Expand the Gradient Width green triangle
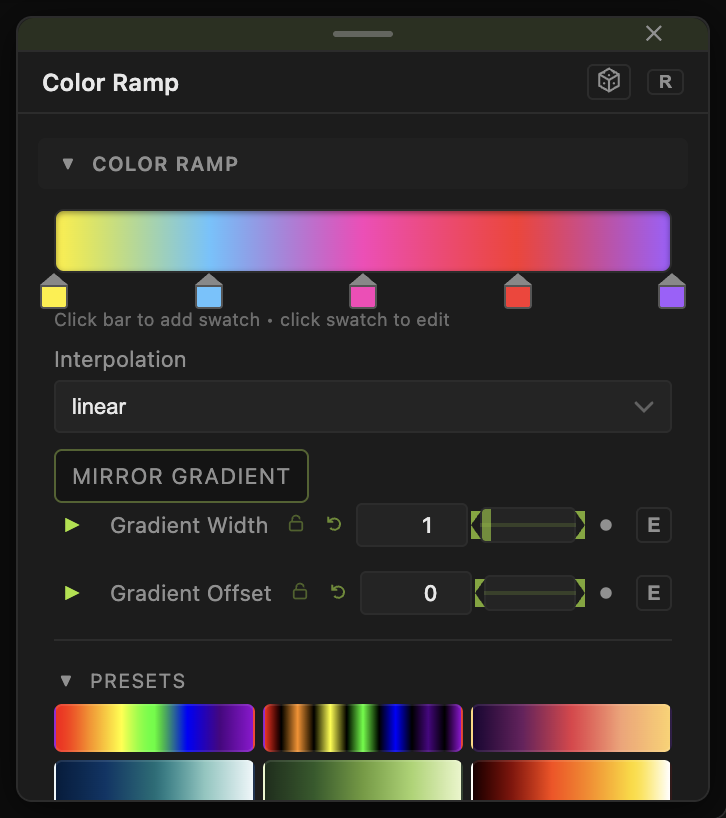726x818 pixels. pos(71,525)
